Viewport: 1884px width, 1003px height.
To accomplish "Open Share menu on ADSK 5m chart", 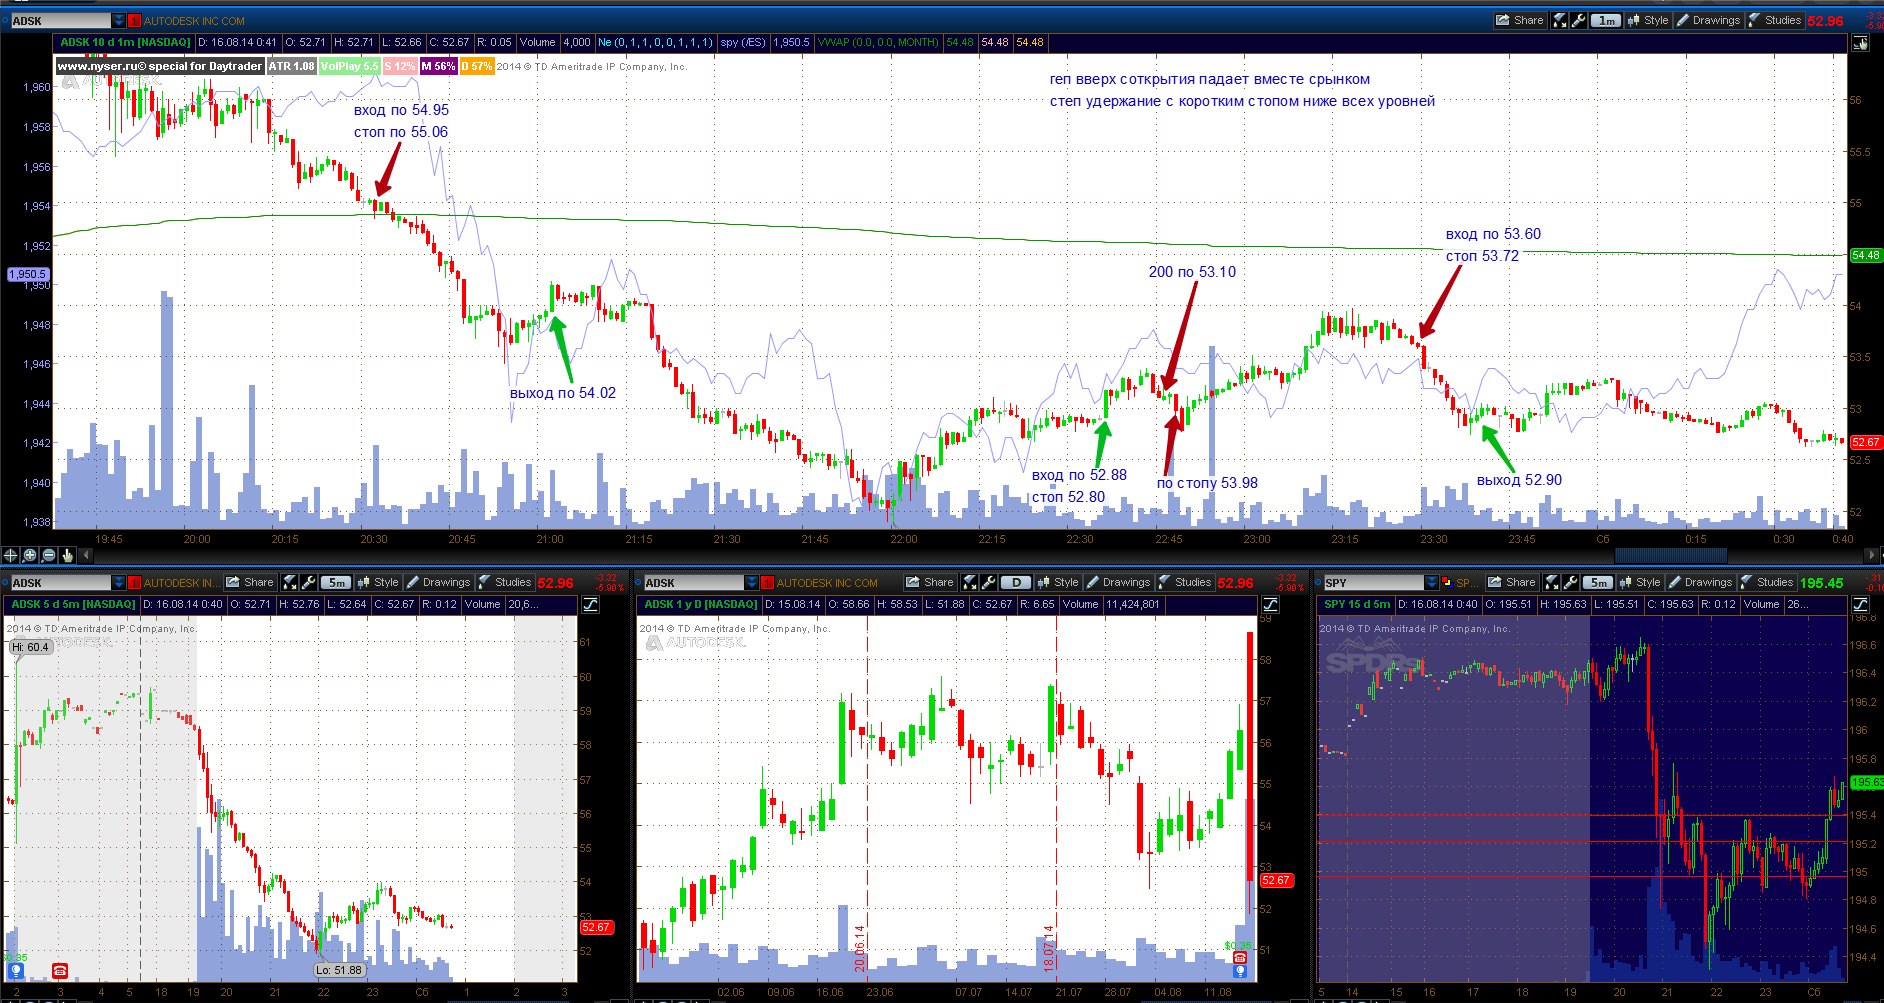I will (250, 582).
